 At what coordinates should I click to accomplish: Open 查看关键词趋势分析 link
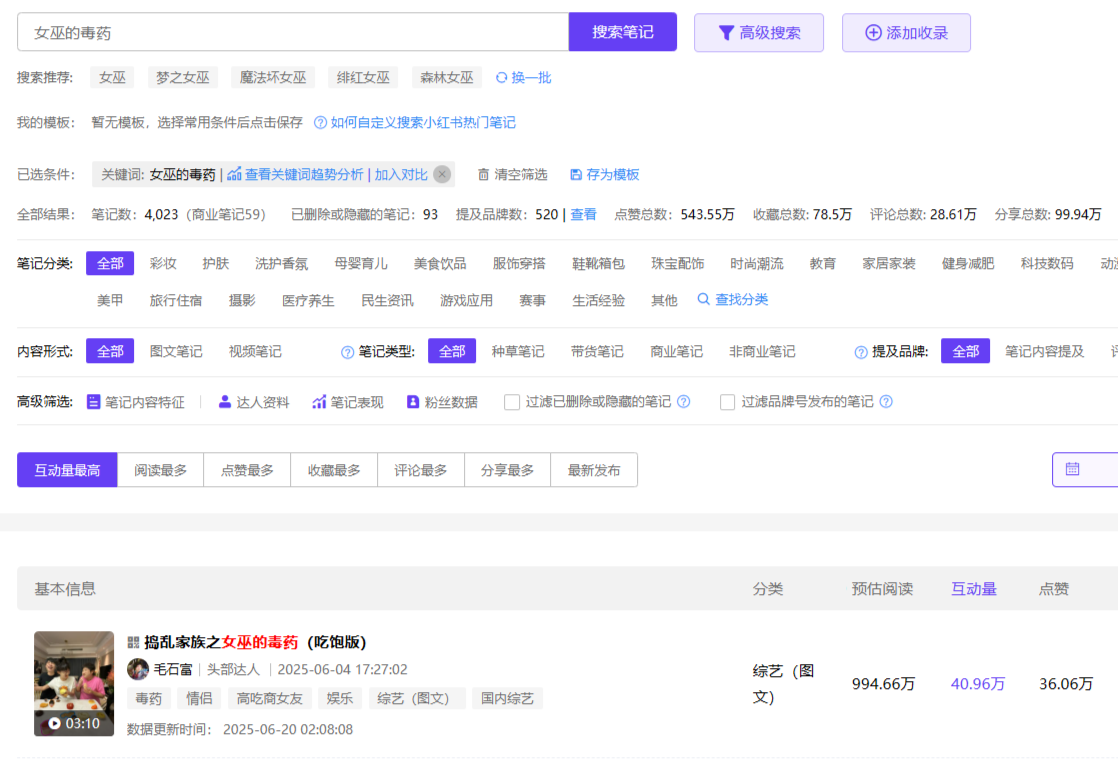[304, 175]
